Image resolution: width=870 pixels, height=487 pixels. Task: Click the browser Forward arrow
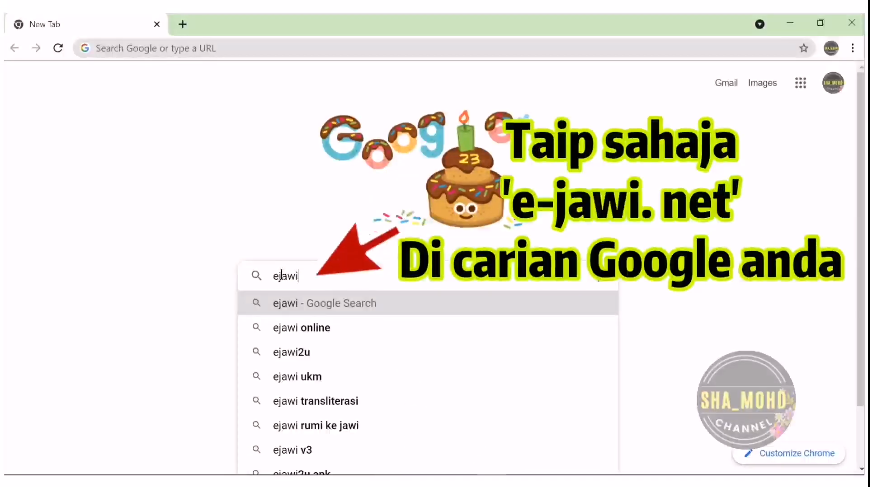pyautogui.click(x=36, y=48)
